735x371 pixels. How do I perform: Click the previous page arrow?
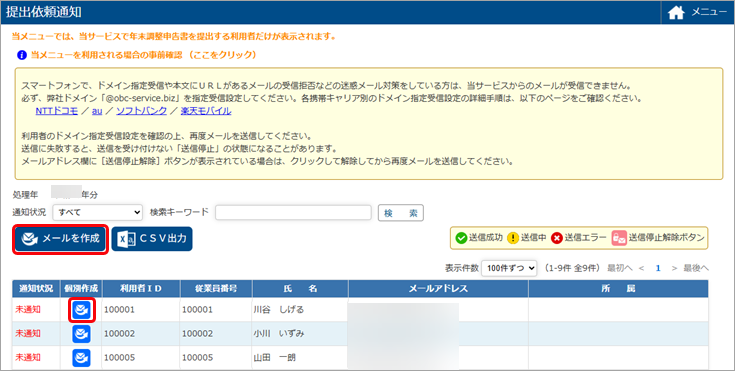coord(641,268)
